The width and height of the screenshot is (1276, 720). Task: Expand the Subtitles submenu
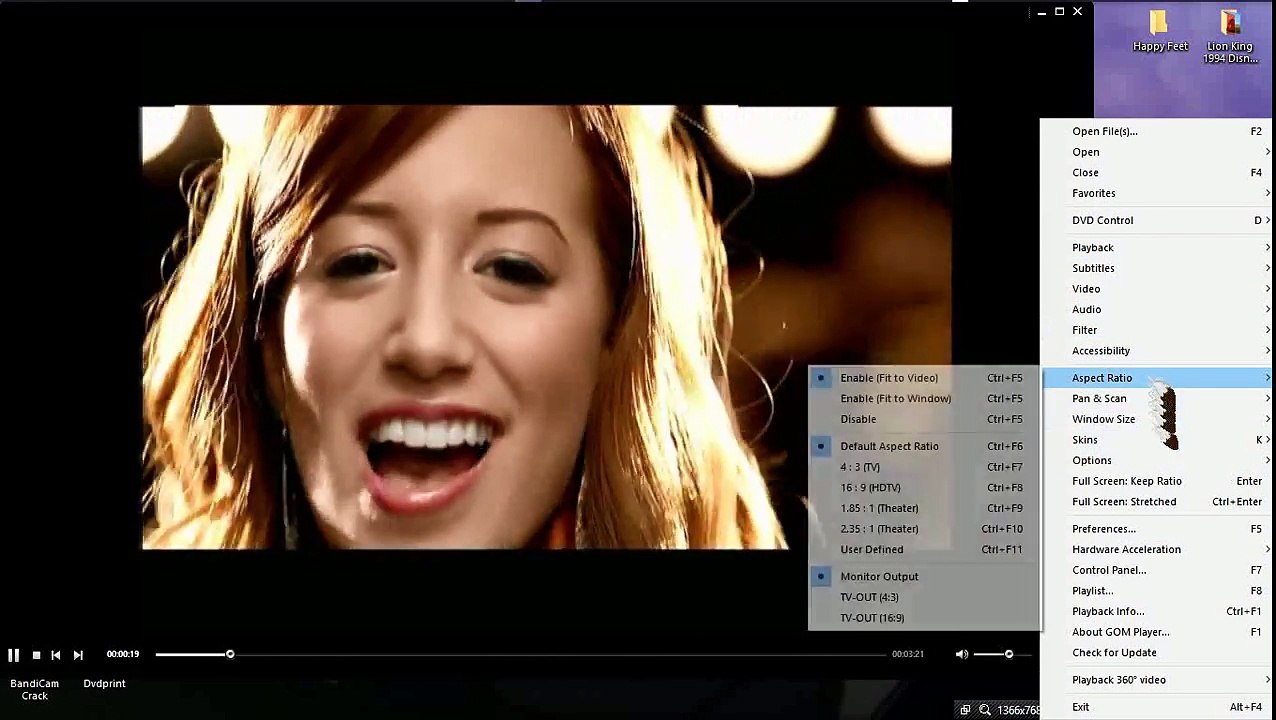click(1158, 268)
